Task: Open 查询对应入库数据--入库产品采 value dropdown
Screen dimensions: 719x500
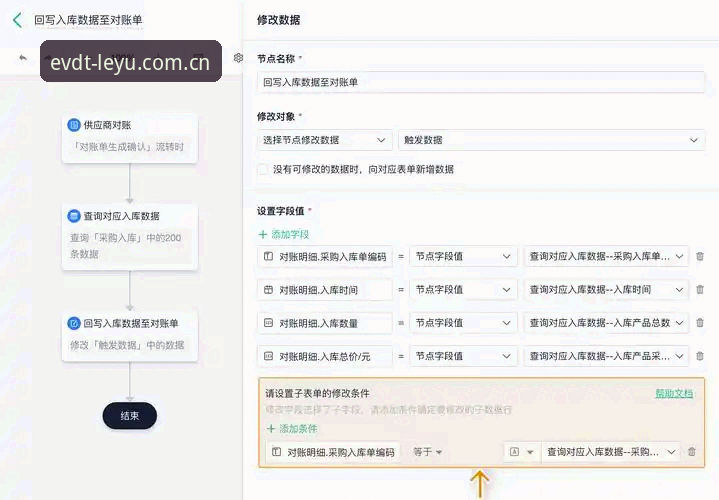Action: (606, 356)
